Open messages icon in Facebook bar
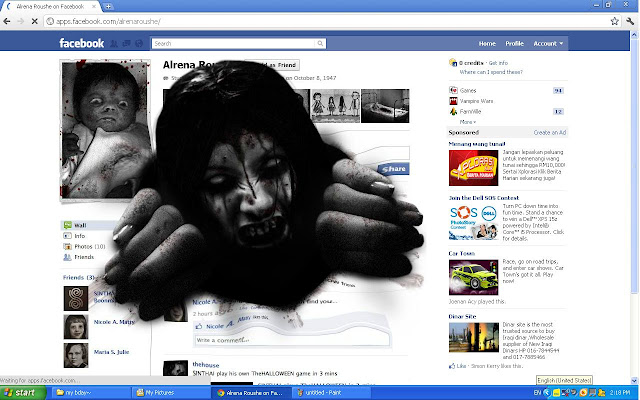Image resolution: width=640 pixels, height=400 pixels. coord(127,43)
